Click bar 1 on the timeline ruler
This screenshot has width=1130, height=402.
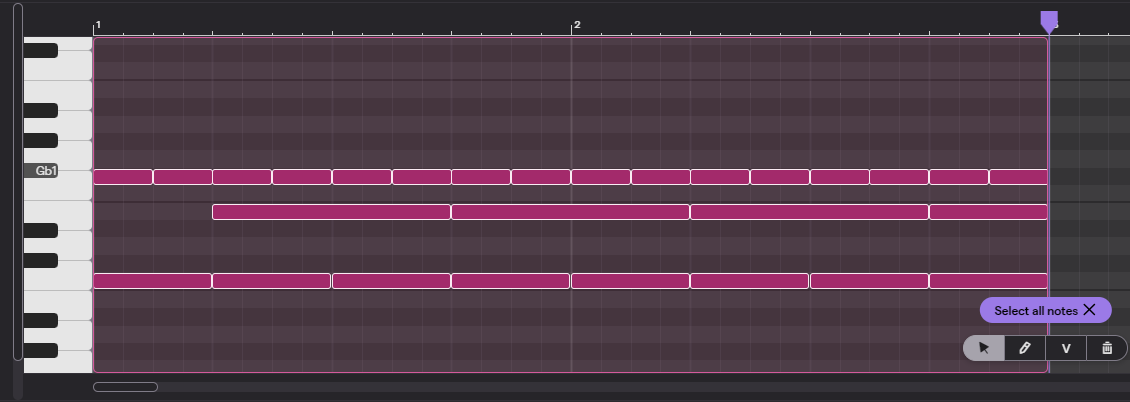(x=98, y=24)
